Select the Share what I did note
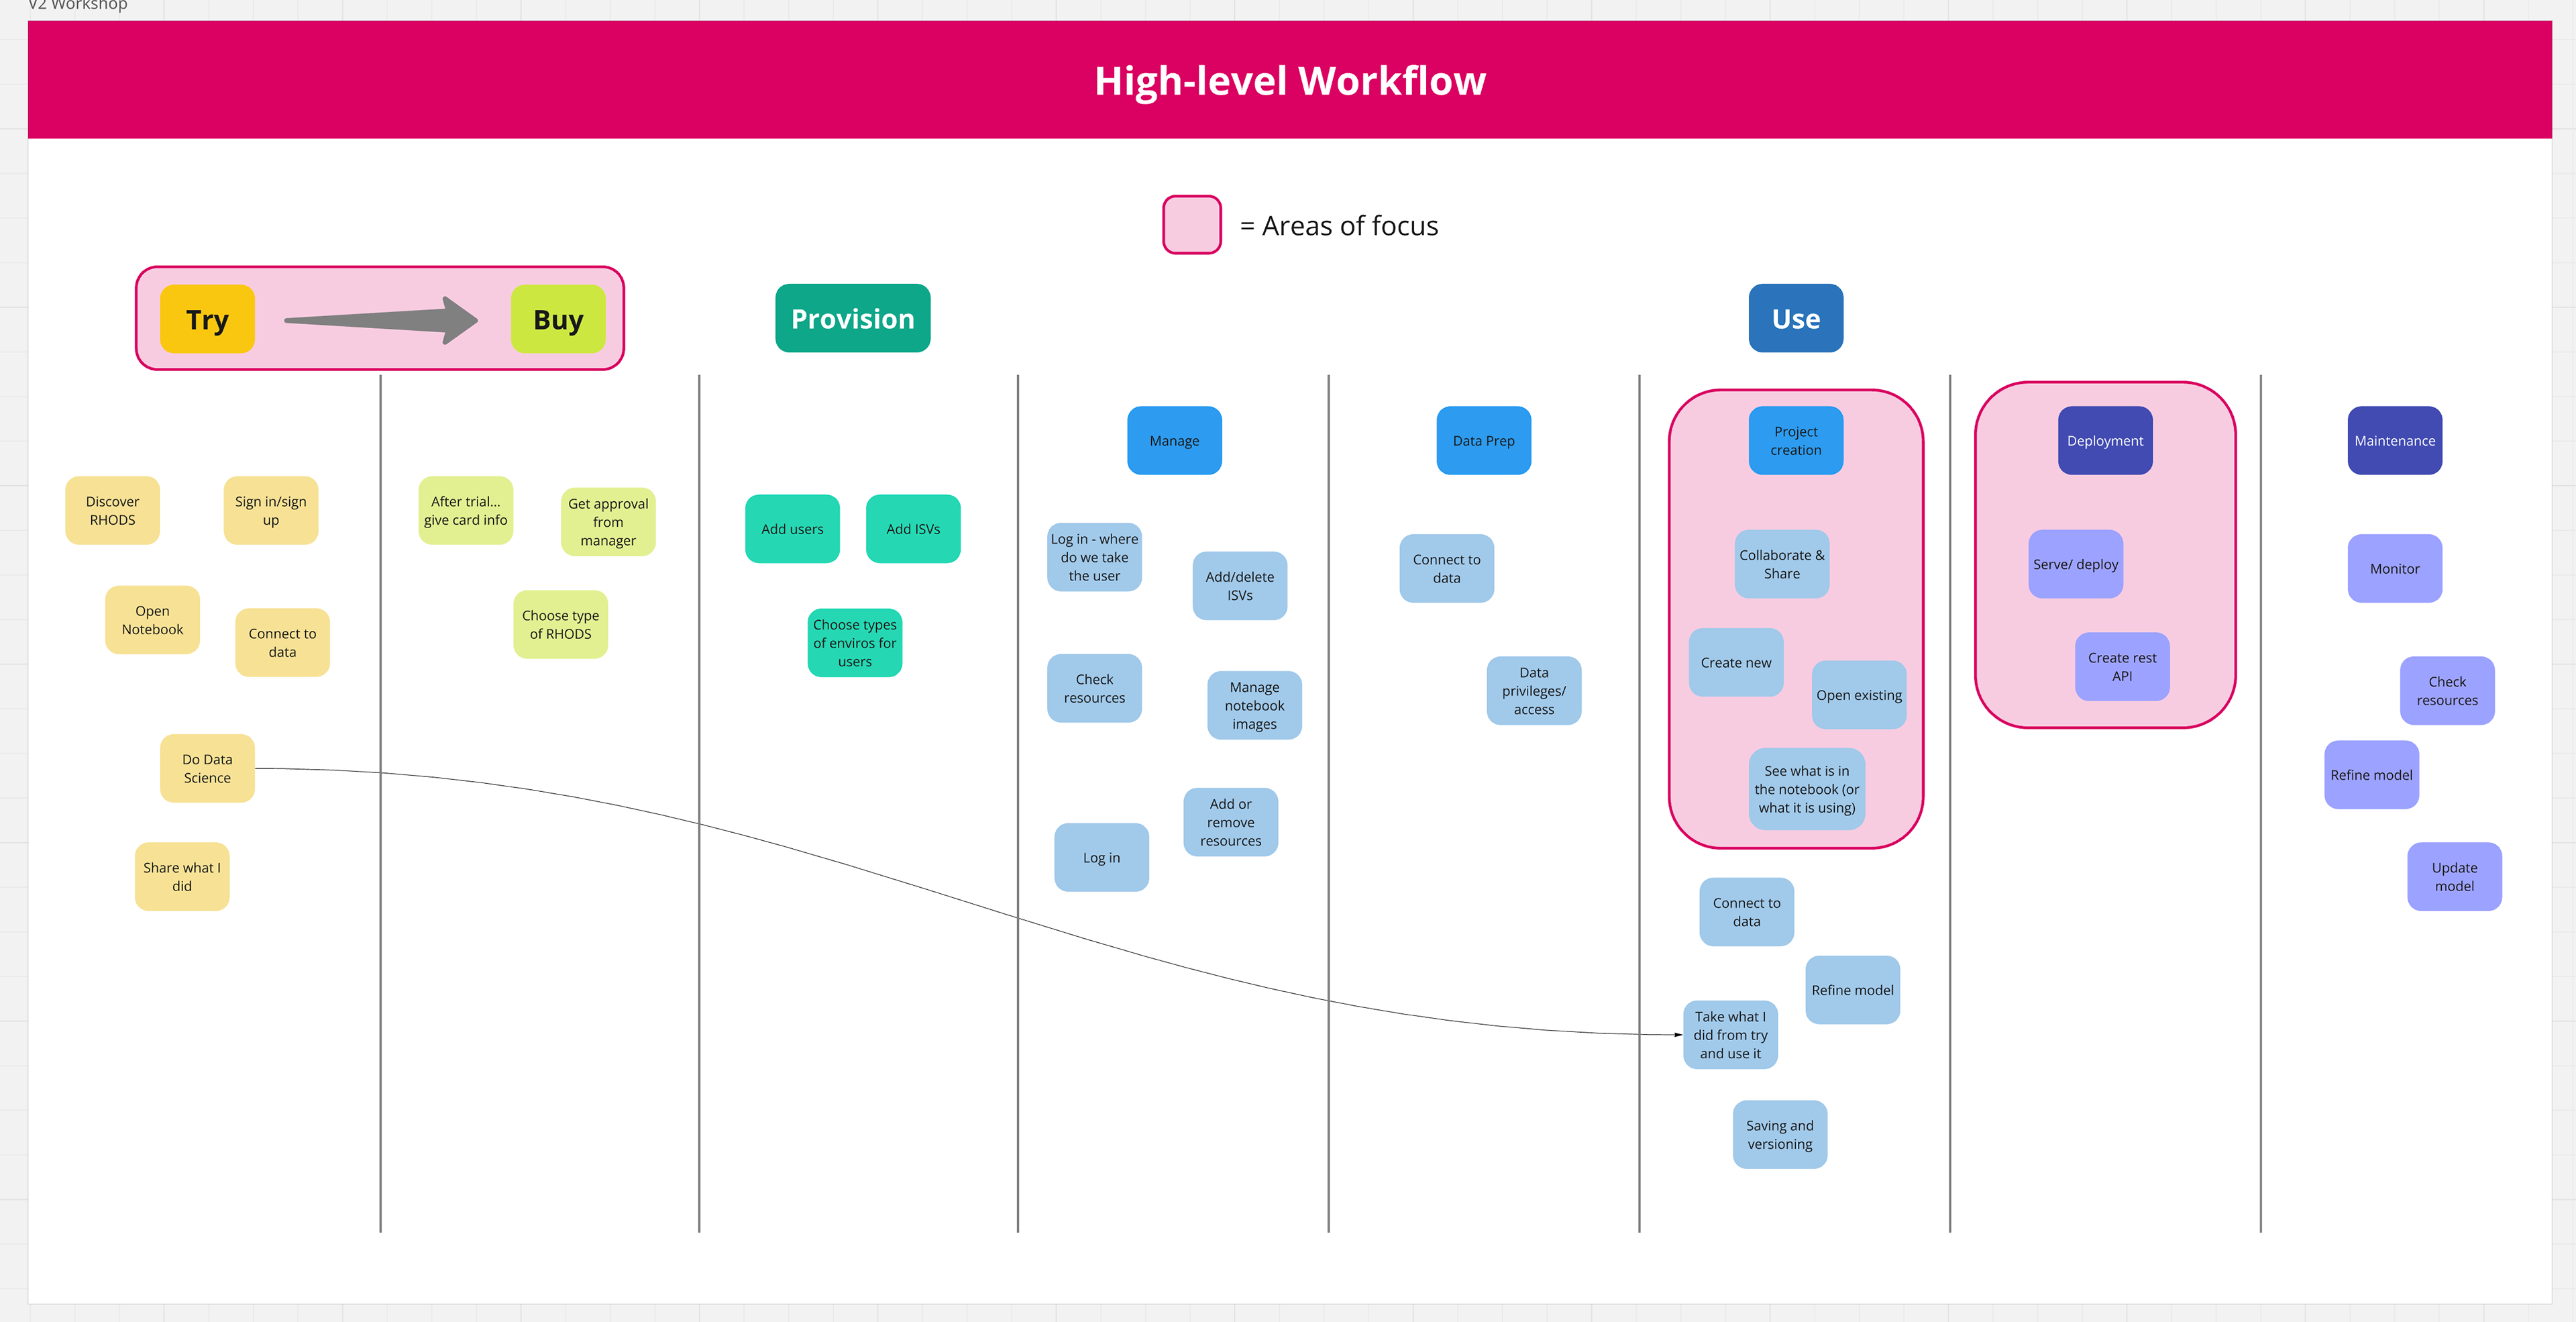The width and height of the screenshot is (2576, 1322). 182,876
